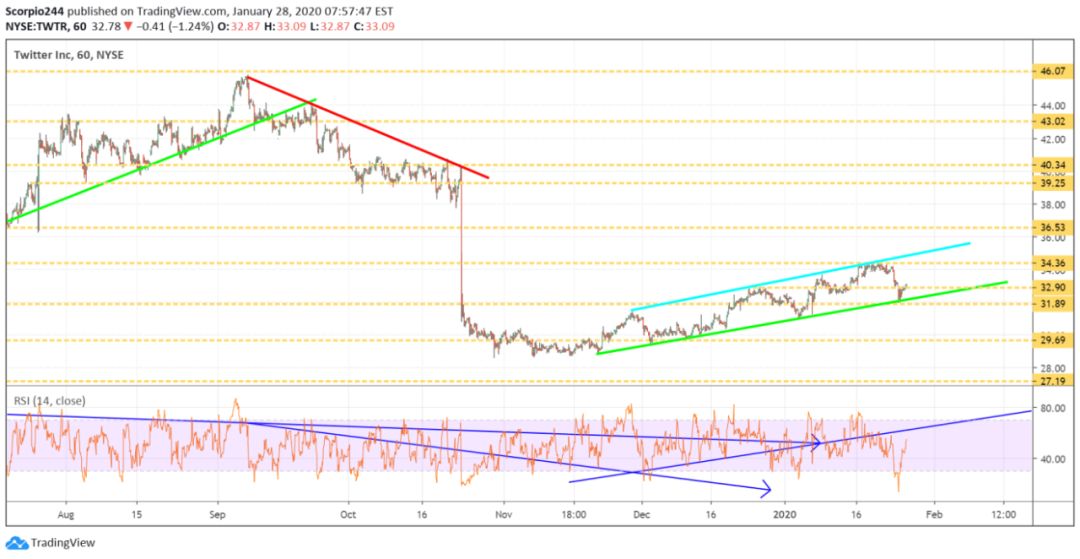Click the Feb label on the time axis
Screen dimensions: 1080x559
point(933,514)
